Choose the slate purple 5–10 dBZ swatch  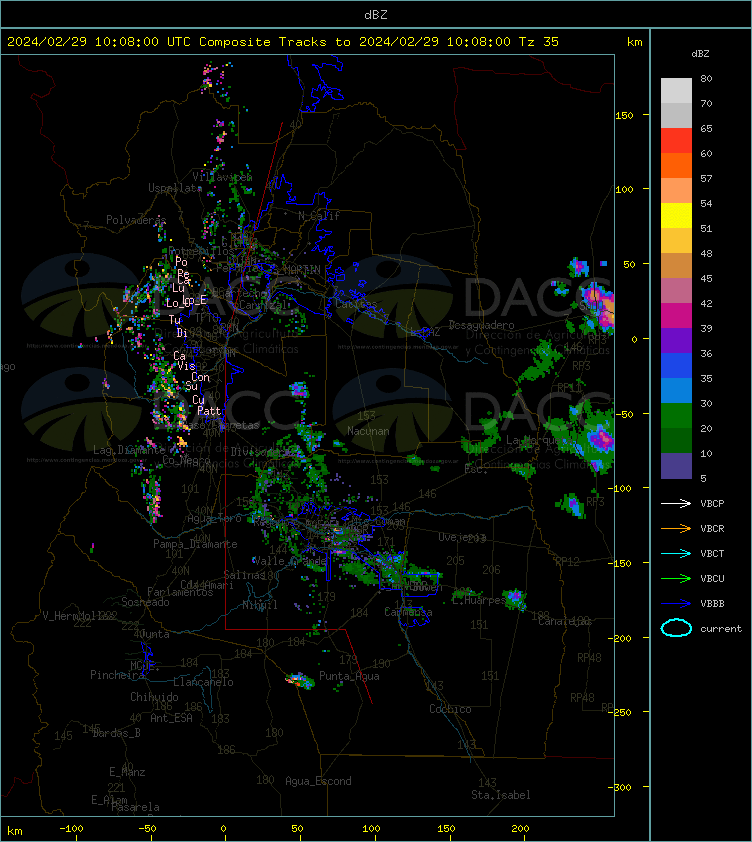[676, 466]
